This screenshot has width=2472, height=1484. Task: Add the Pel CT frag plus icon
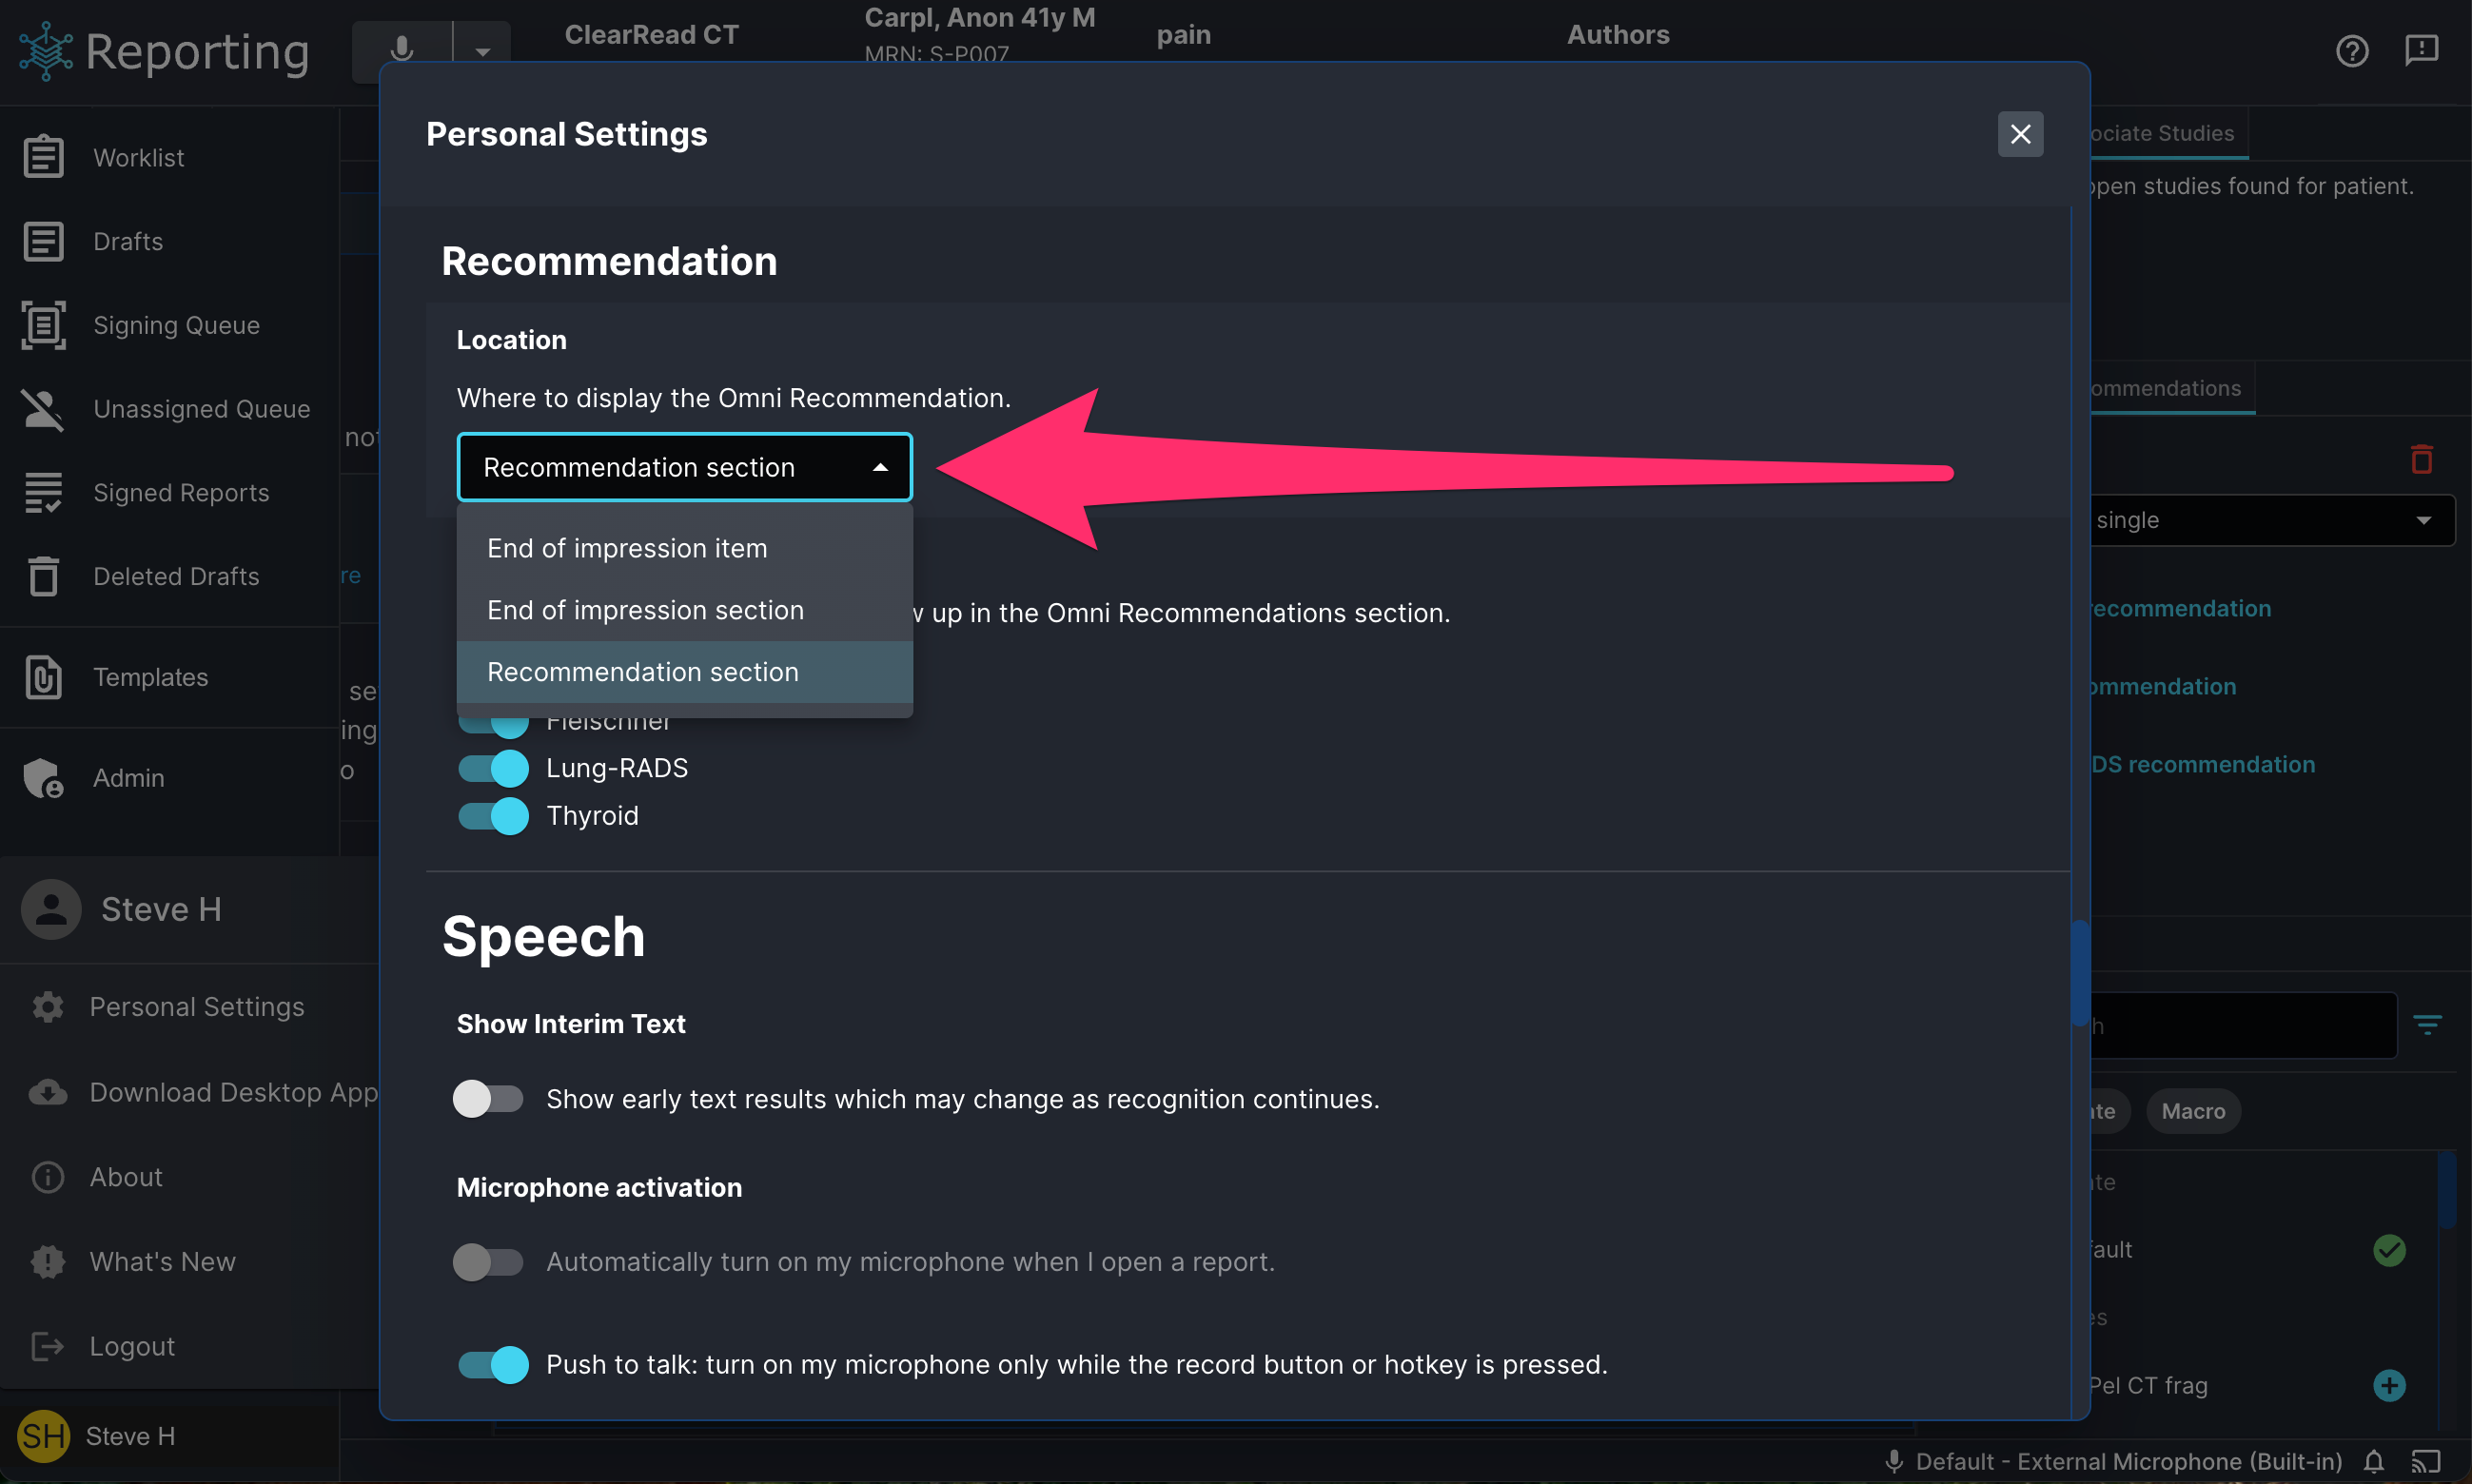[x=2389, y=1385]
